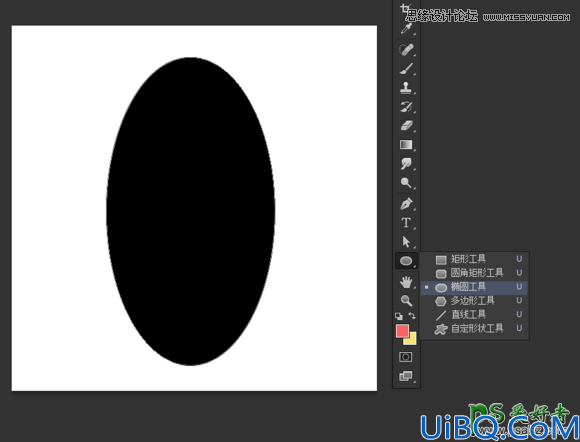
Task: Select the Eraser tool
Action: (x=406, y=125)
